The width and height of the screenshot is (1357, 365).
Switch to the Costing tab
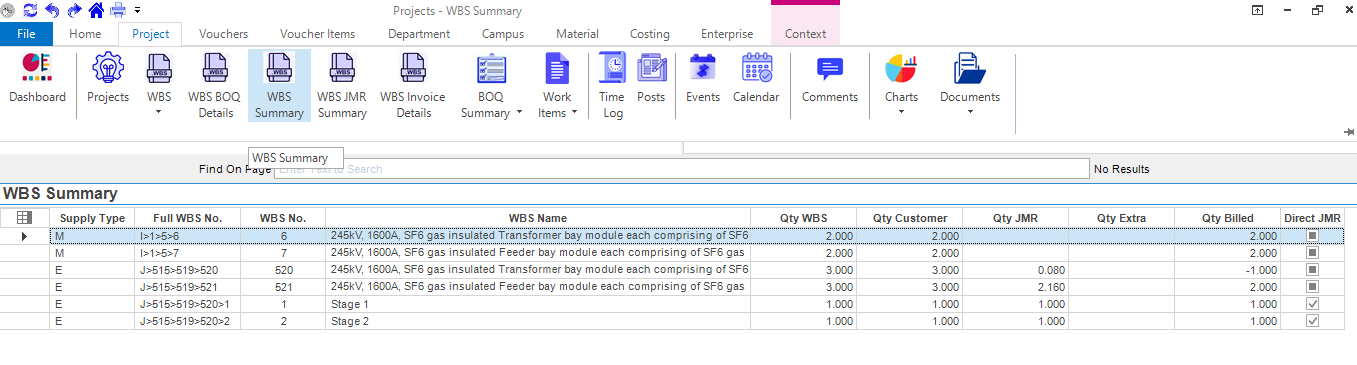pyautogui.click(x=650, y=33)
